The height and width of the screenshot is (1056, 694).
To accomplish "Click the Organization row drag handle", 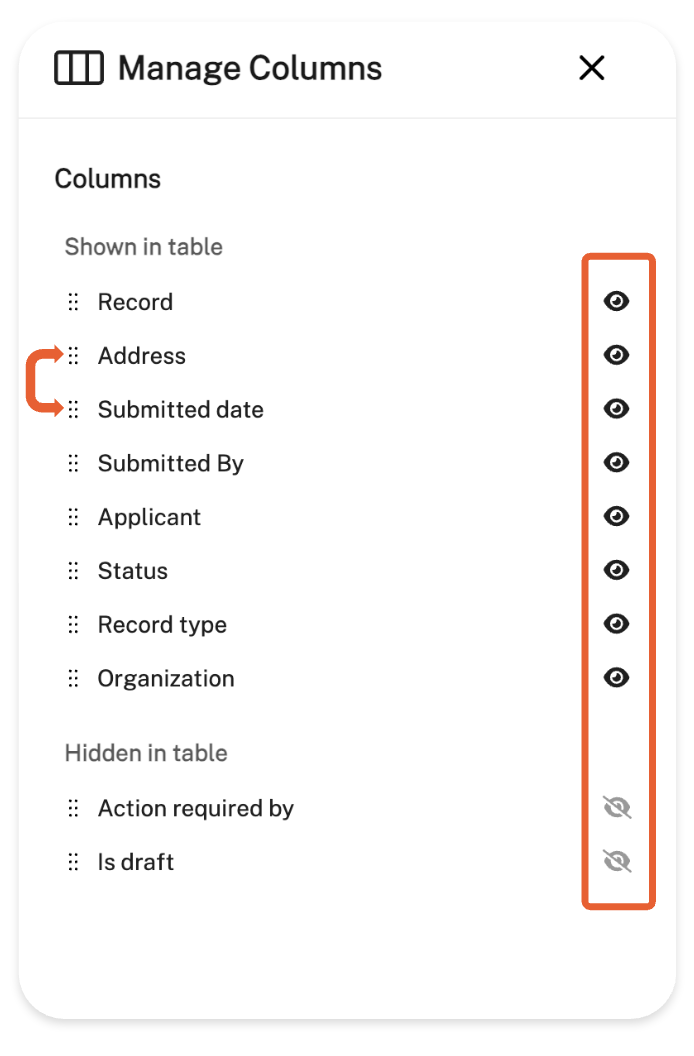I will [73, 678].
